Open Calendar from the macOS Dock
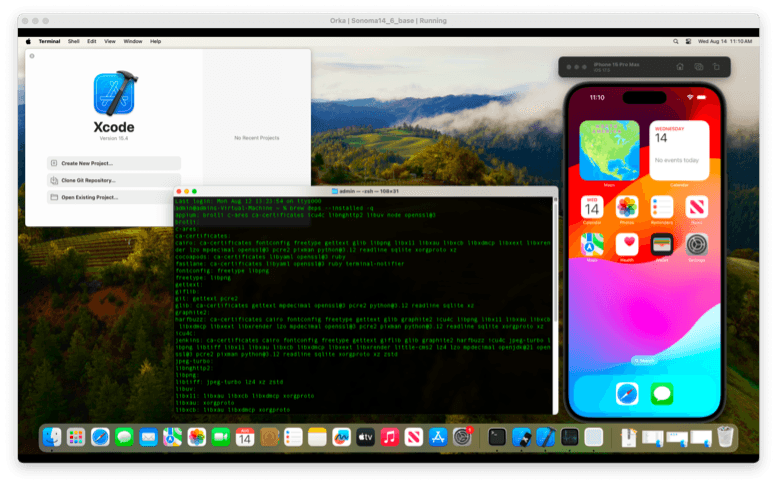The image size is (782, 488). click(245, 438)
